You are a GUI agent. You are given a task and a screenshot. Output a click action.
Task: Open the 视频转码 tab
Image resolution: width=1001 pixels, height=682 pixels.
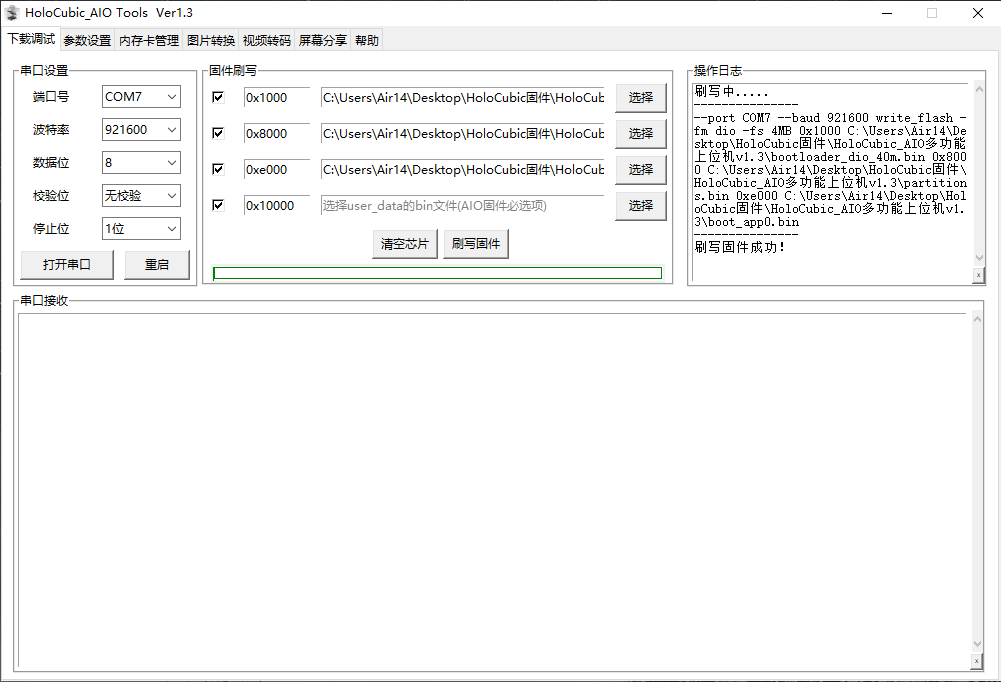click(266, 40)
